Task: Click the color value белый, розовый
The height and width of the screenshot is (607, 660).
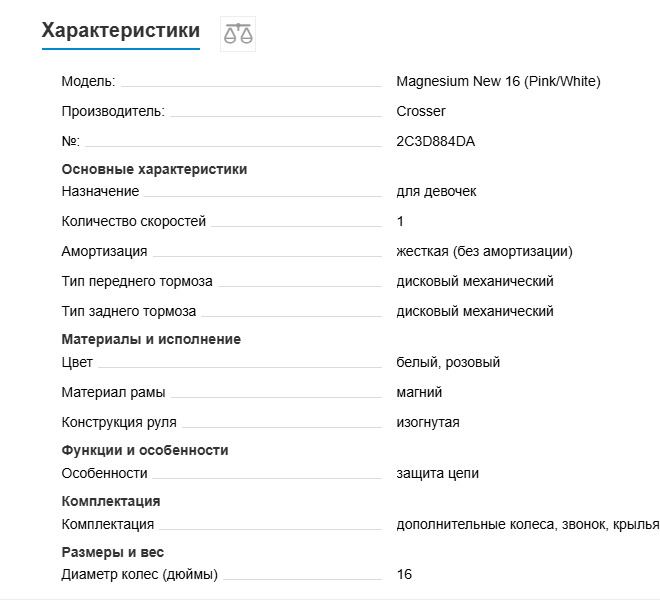Action: [448, 362]
